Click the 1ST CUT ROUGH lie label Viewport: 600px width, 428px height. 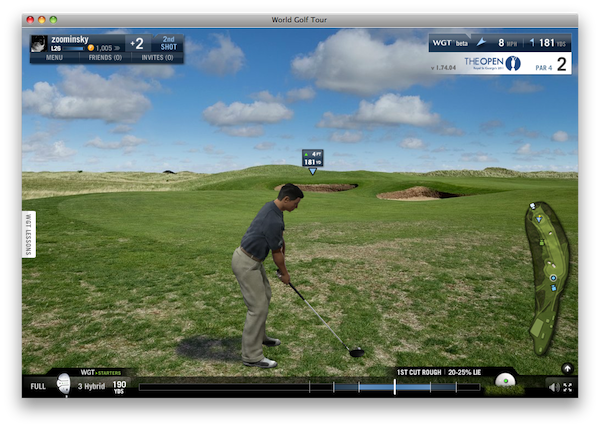(x=419, y=372)
